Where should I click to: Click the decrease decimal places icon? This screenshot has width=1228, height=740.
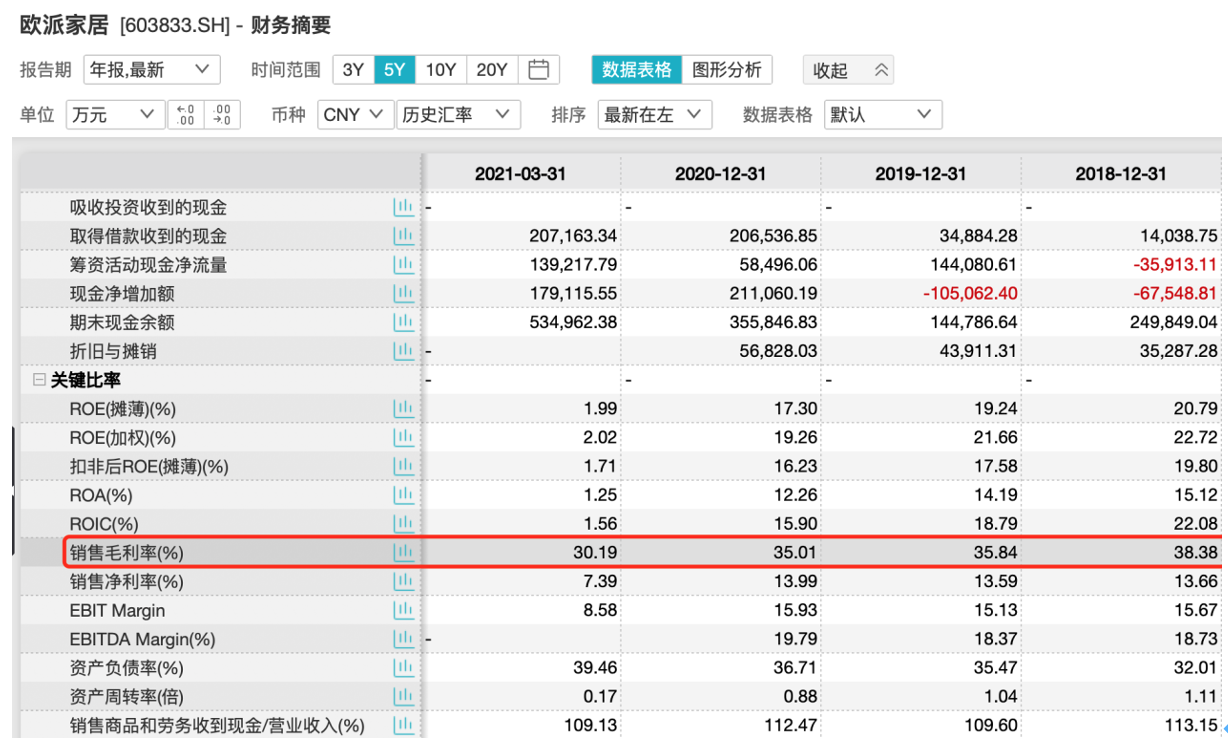[222, 115]
